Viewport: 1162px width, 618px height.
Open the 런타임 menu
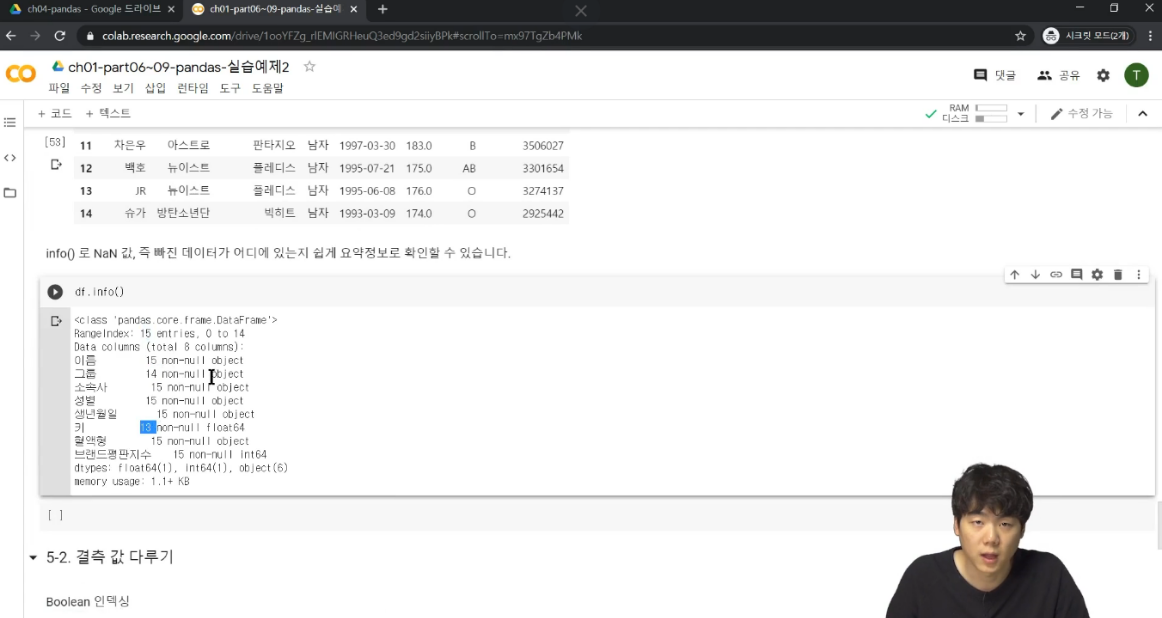click(x=193, y=88)
